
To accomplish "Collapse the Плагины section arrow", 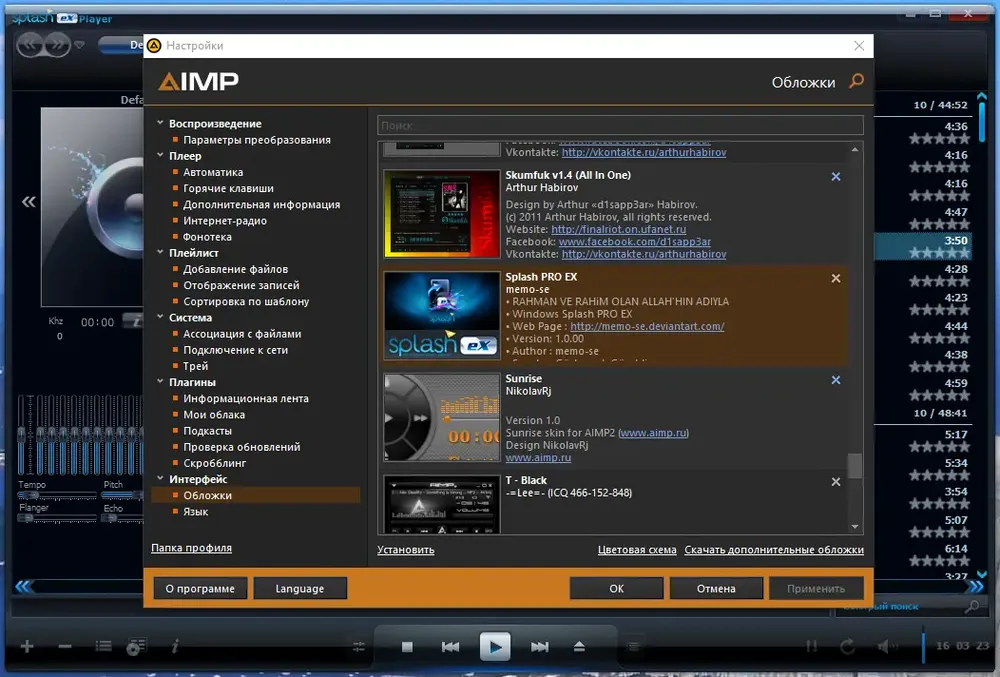I will [160, 381].
